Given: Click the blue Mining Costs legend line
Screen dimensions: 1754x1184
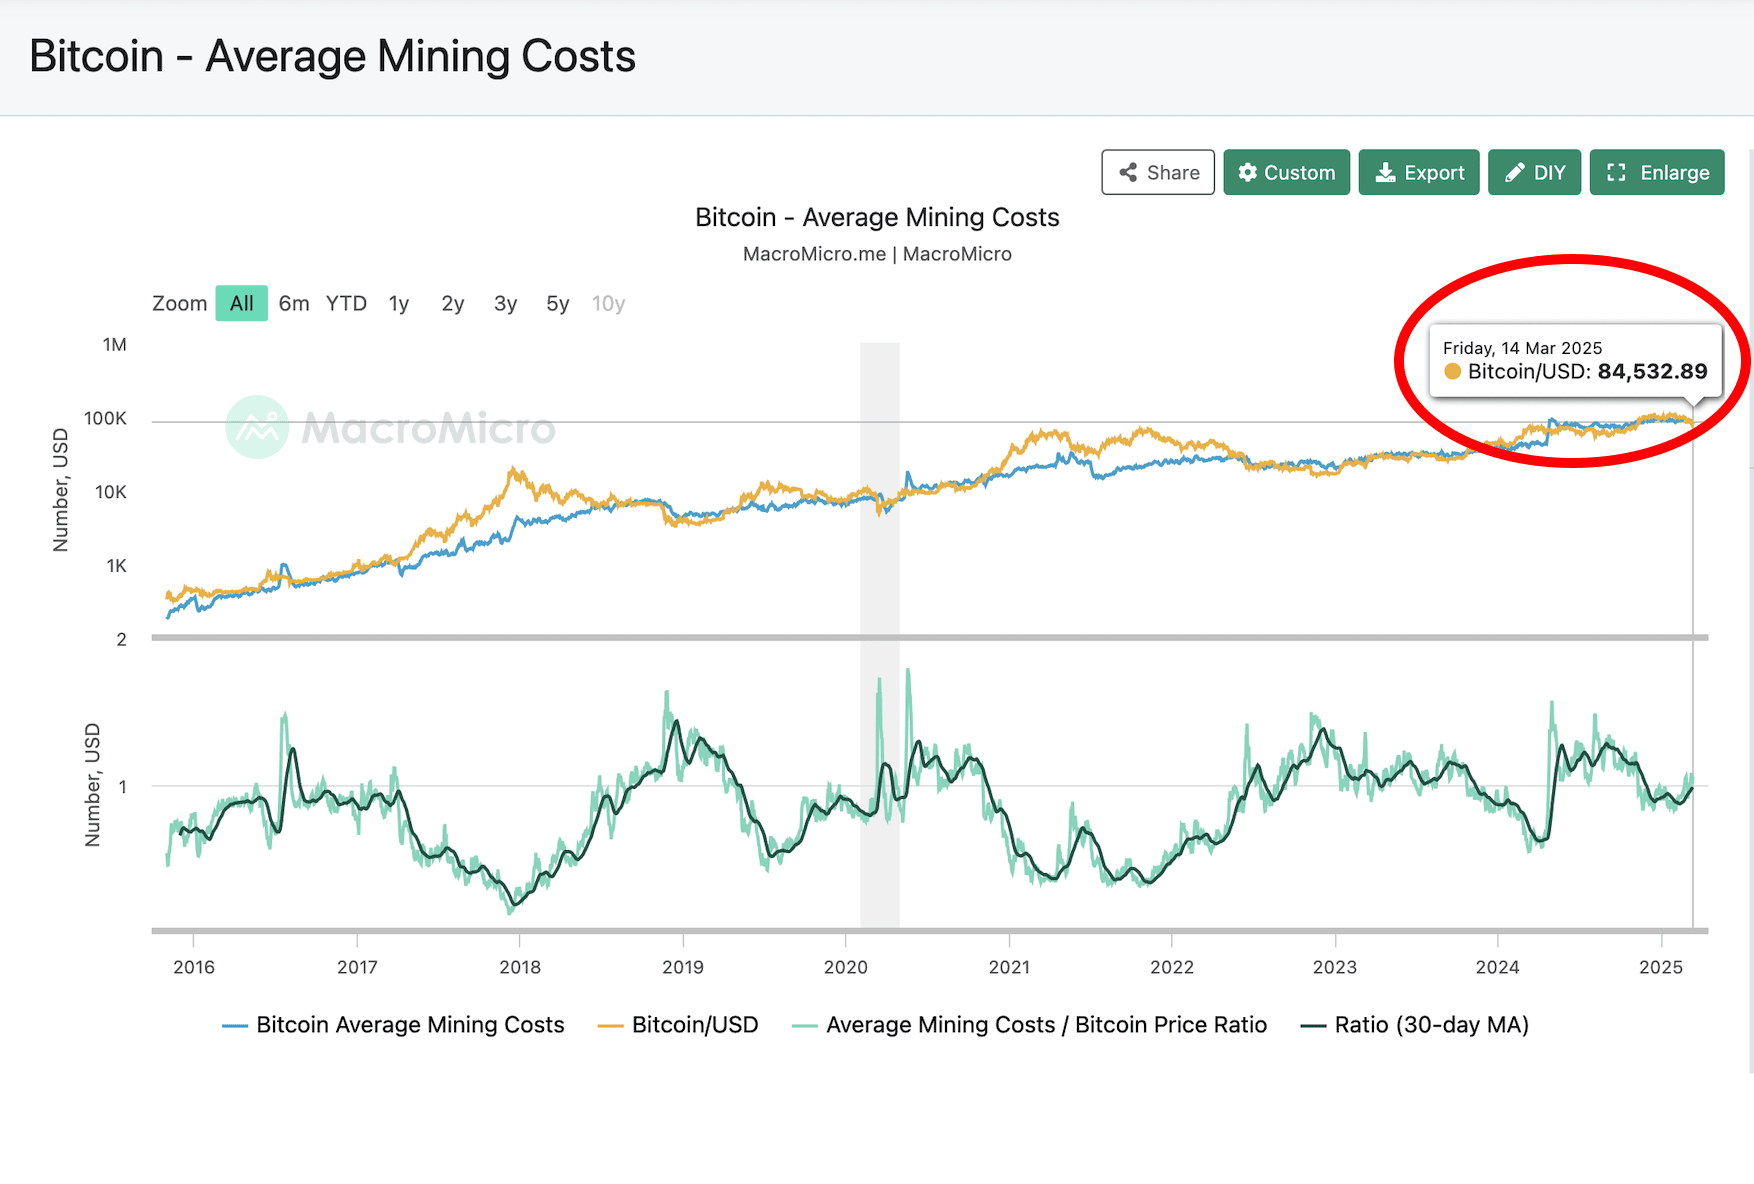Looking at the screenshot, I should pyautogui.click(x=235, y=1026).
